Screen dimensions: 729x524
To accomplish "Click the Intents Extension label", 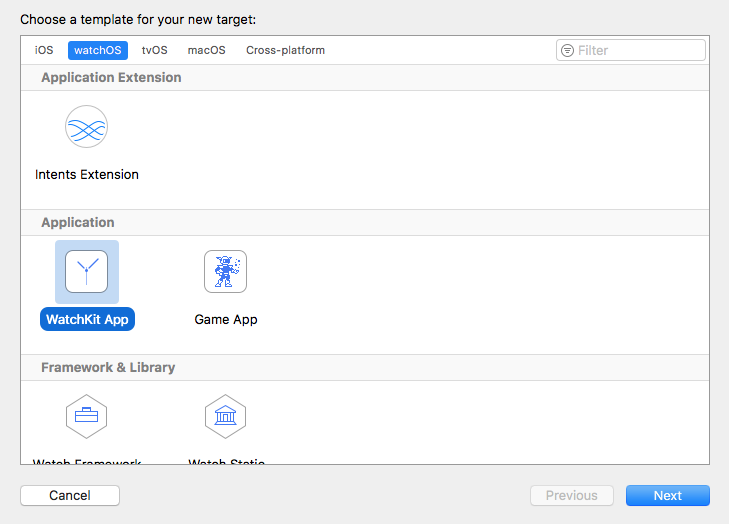I will (87, 174).
